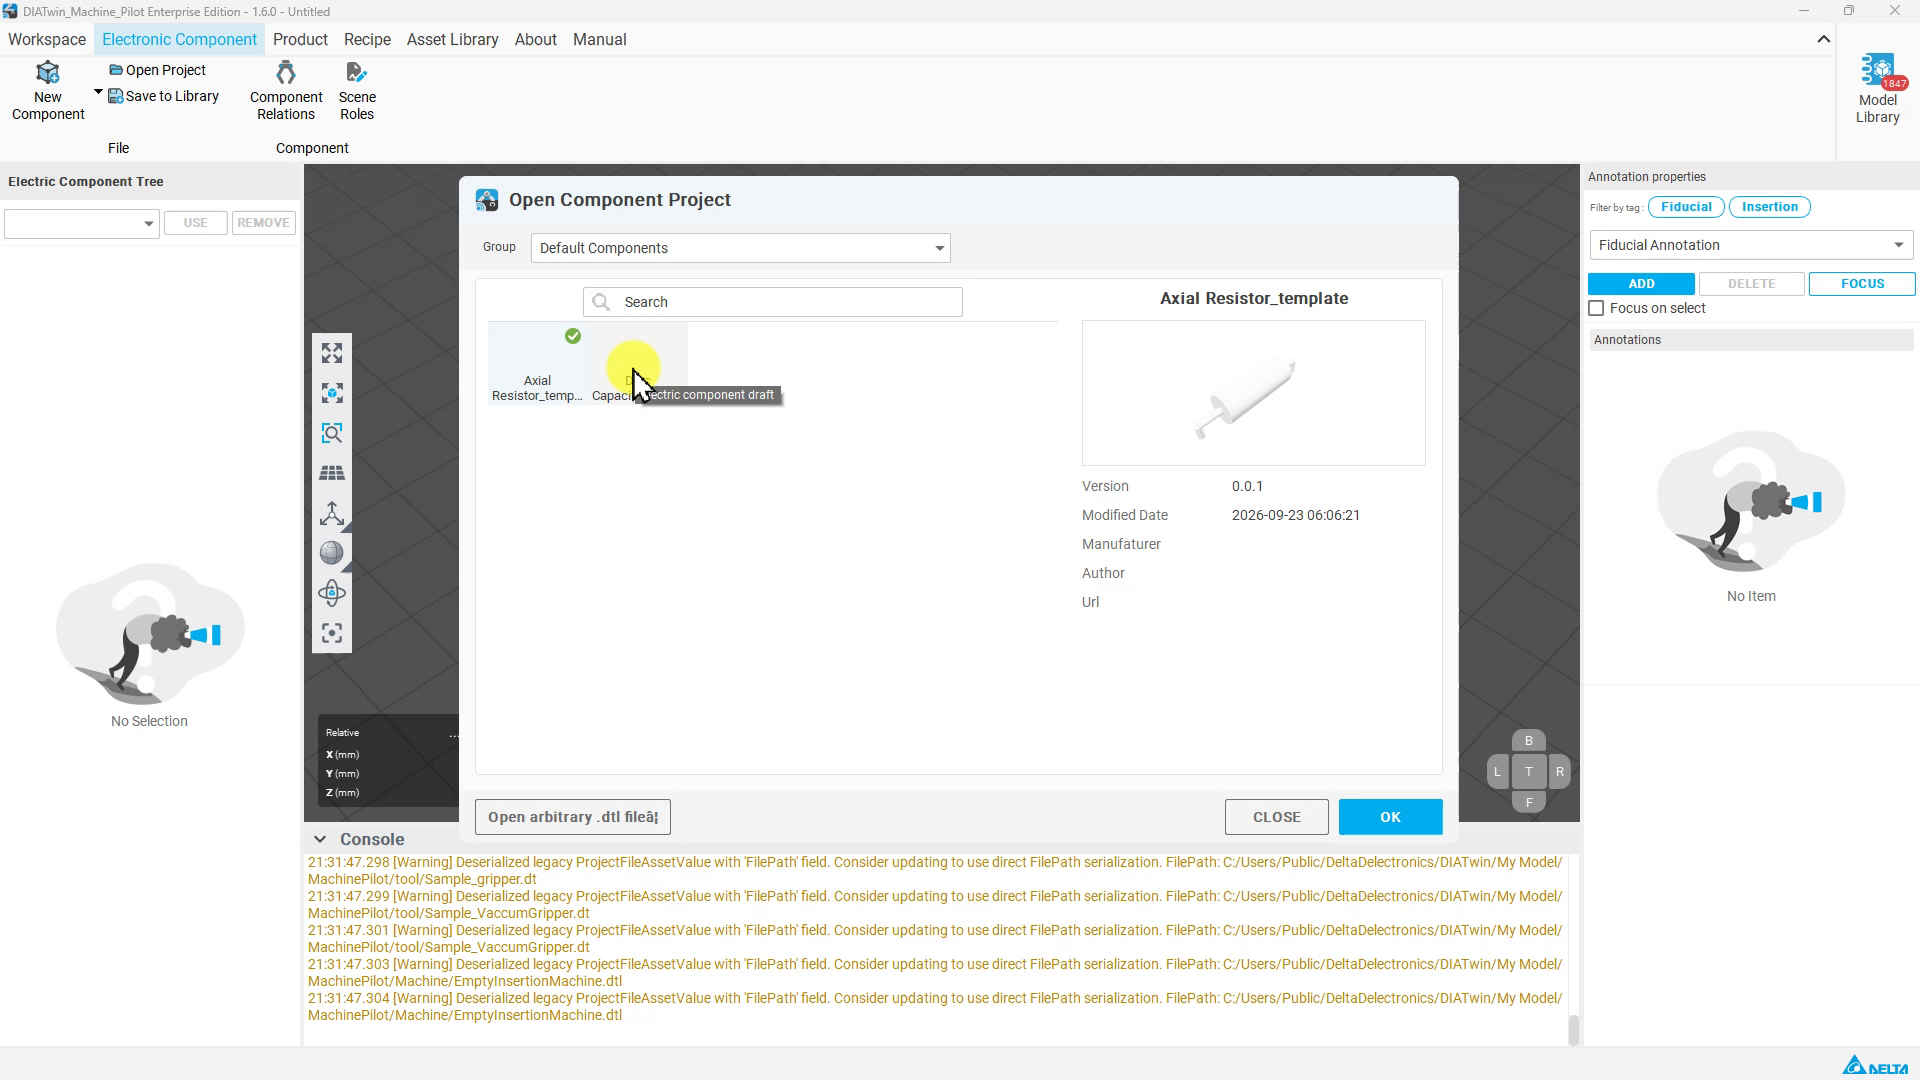1920x1080 pixels.
Task: Click the ellipsis on Relative coordinates panel
Action: click(454, 734)
